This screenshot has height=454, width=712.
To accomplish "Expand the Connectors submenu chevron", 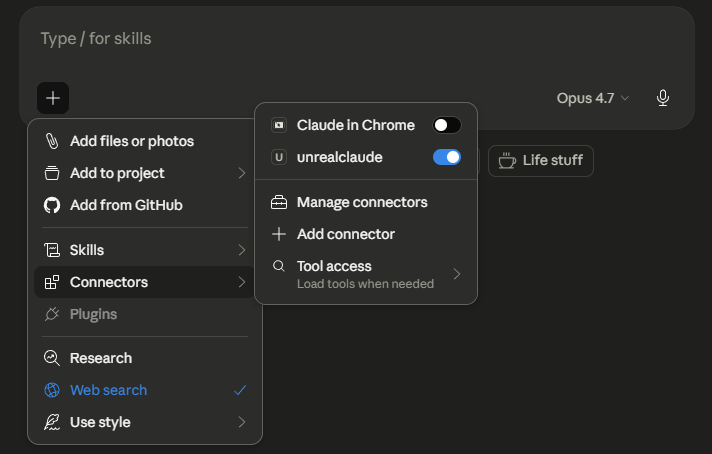I will click(242, 282).
